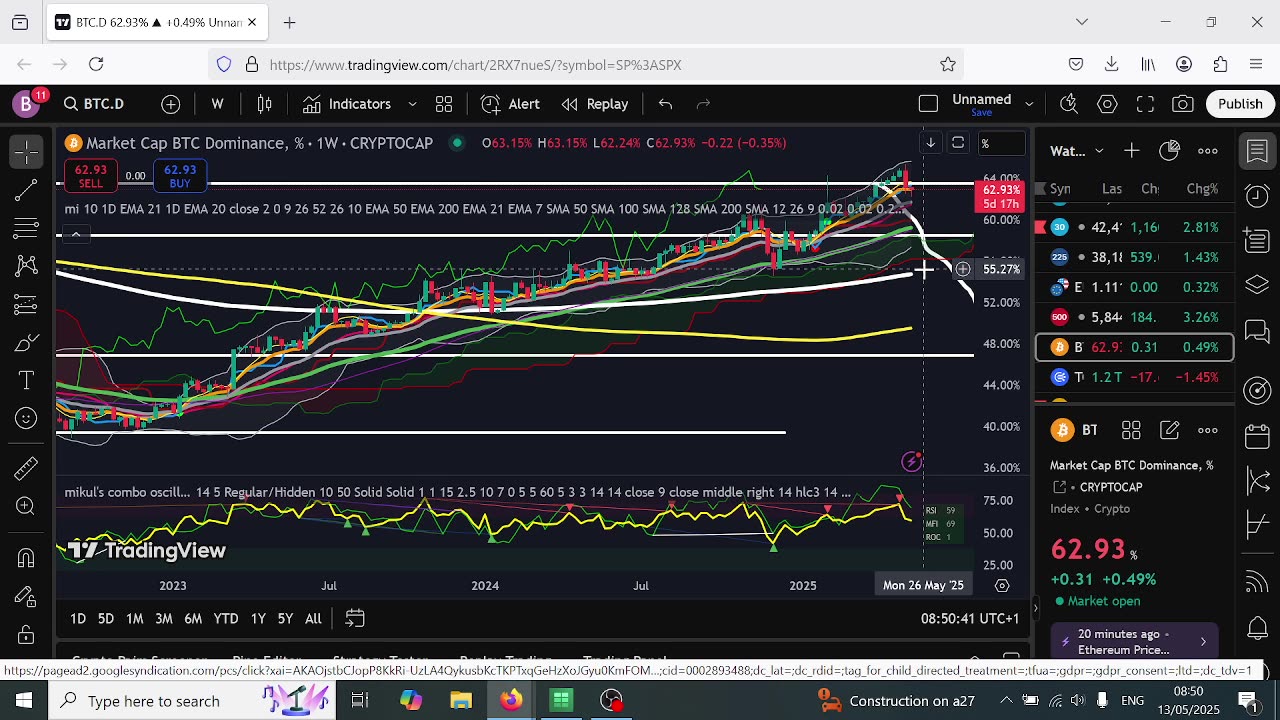
Task: Select chart layout setup square icon
Action: click(928, 104)
